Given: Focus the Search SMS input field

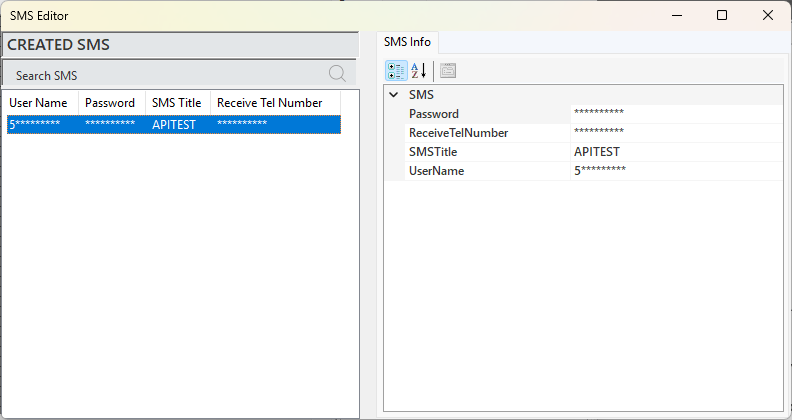Looking at the screenshot, I should (169, 75).
